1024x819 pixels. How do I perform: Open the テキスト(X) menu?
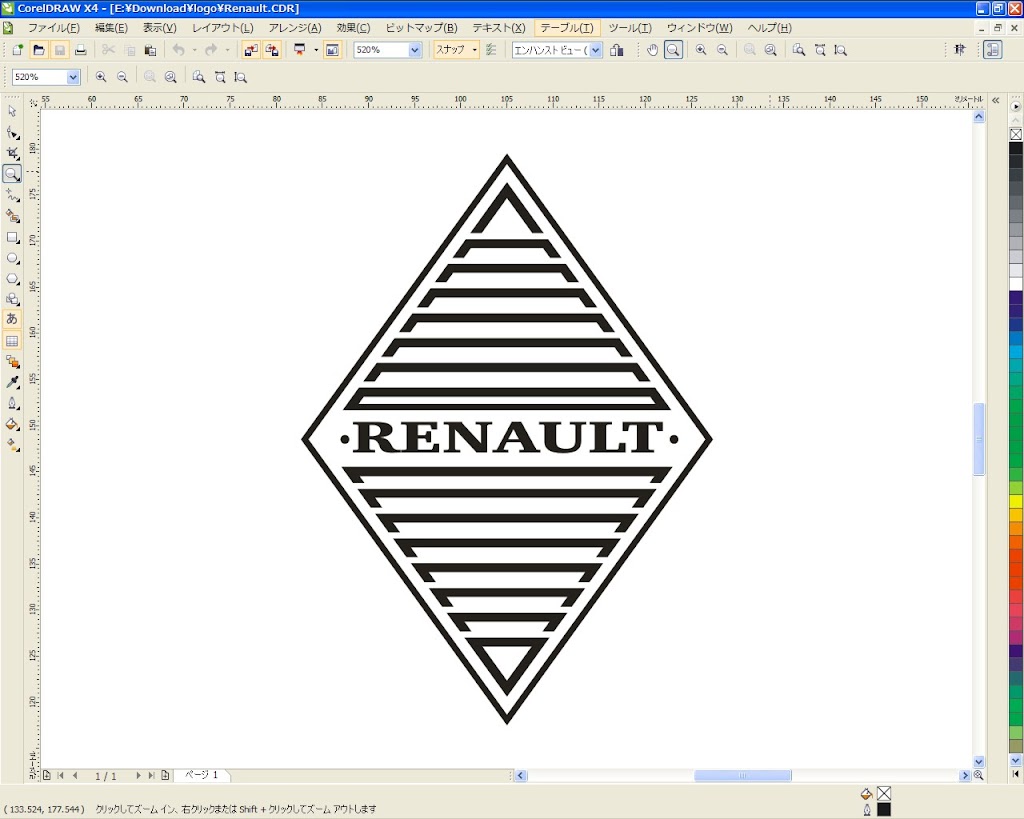coord(499,28)
